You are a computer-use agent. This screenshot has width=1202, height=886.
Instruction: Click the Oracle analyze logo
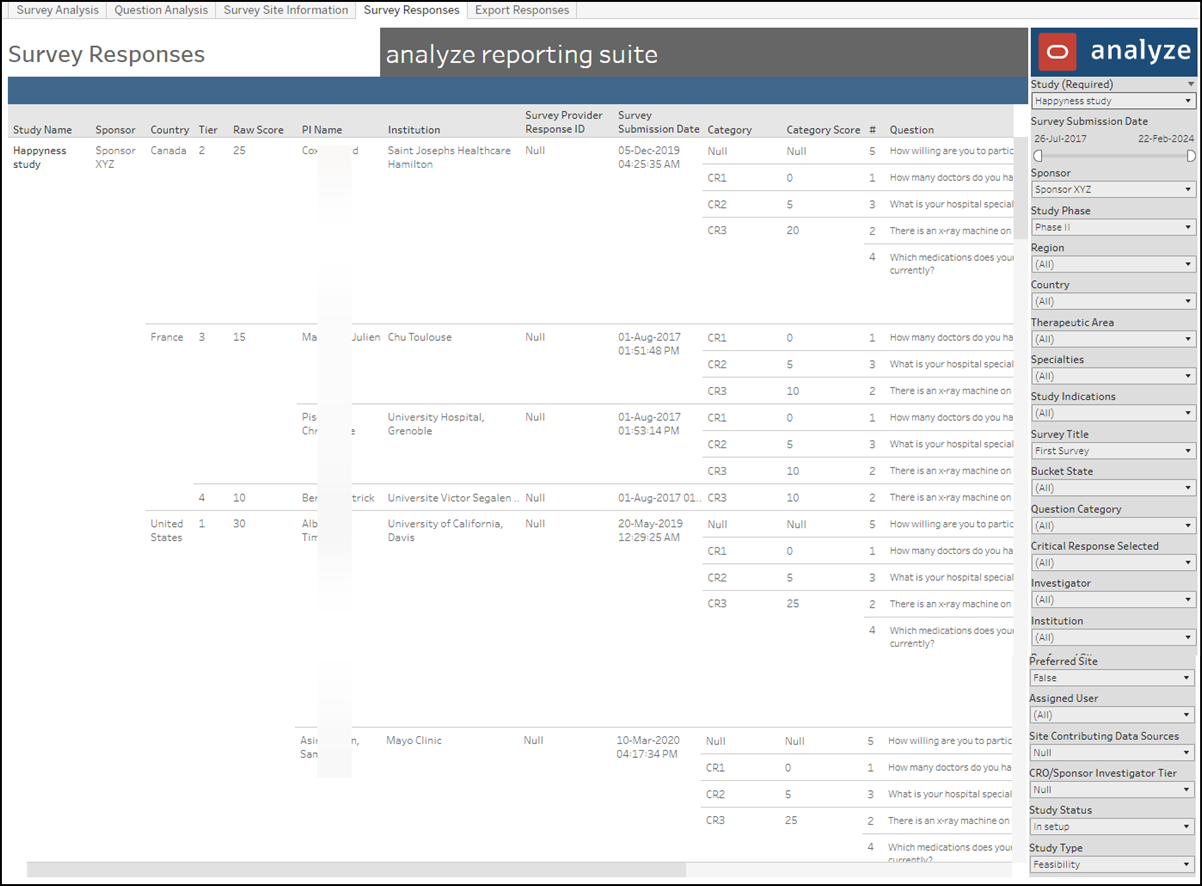coord(1114,51)
